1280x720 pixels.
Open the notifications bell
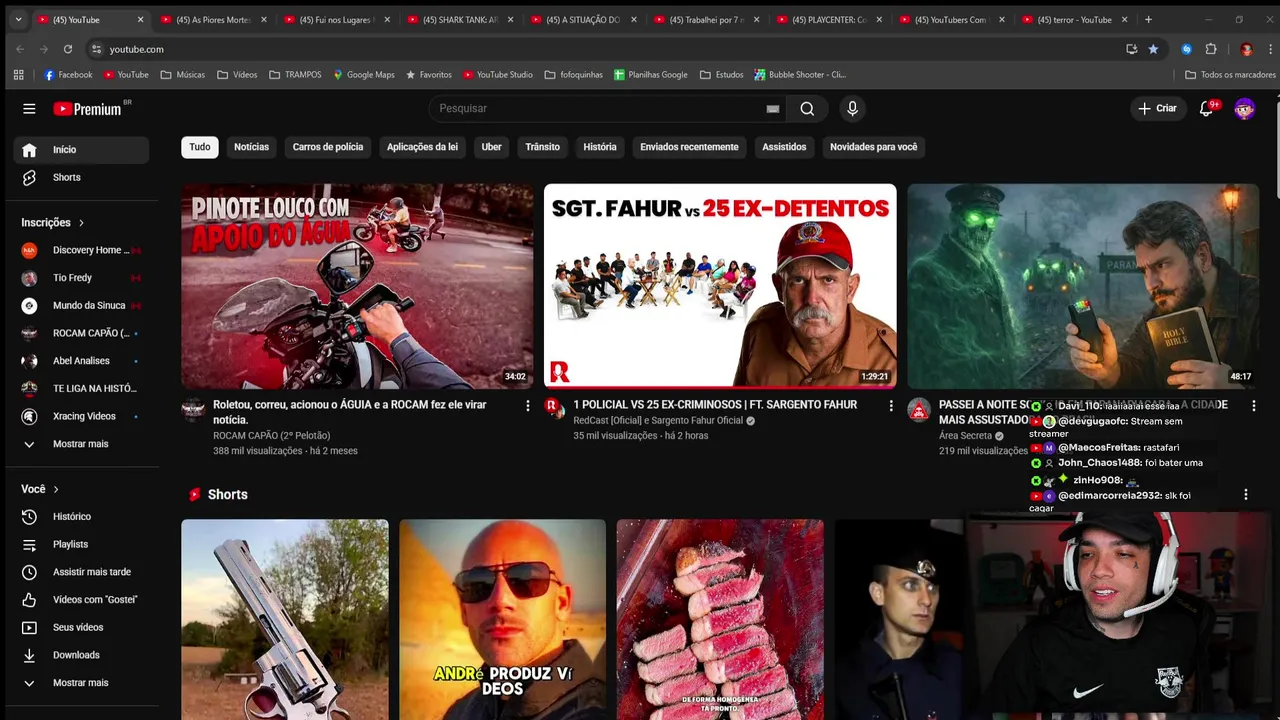[1206, 108]
